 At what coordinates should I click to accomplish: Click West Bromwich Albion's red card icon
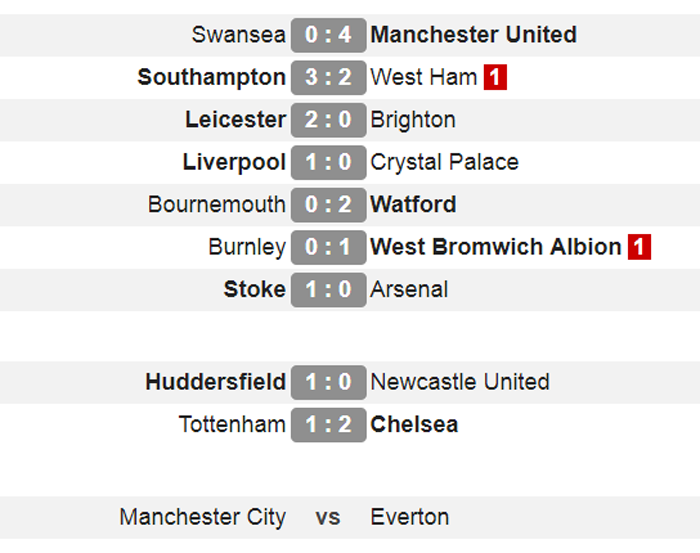click(x=639, y=247)
